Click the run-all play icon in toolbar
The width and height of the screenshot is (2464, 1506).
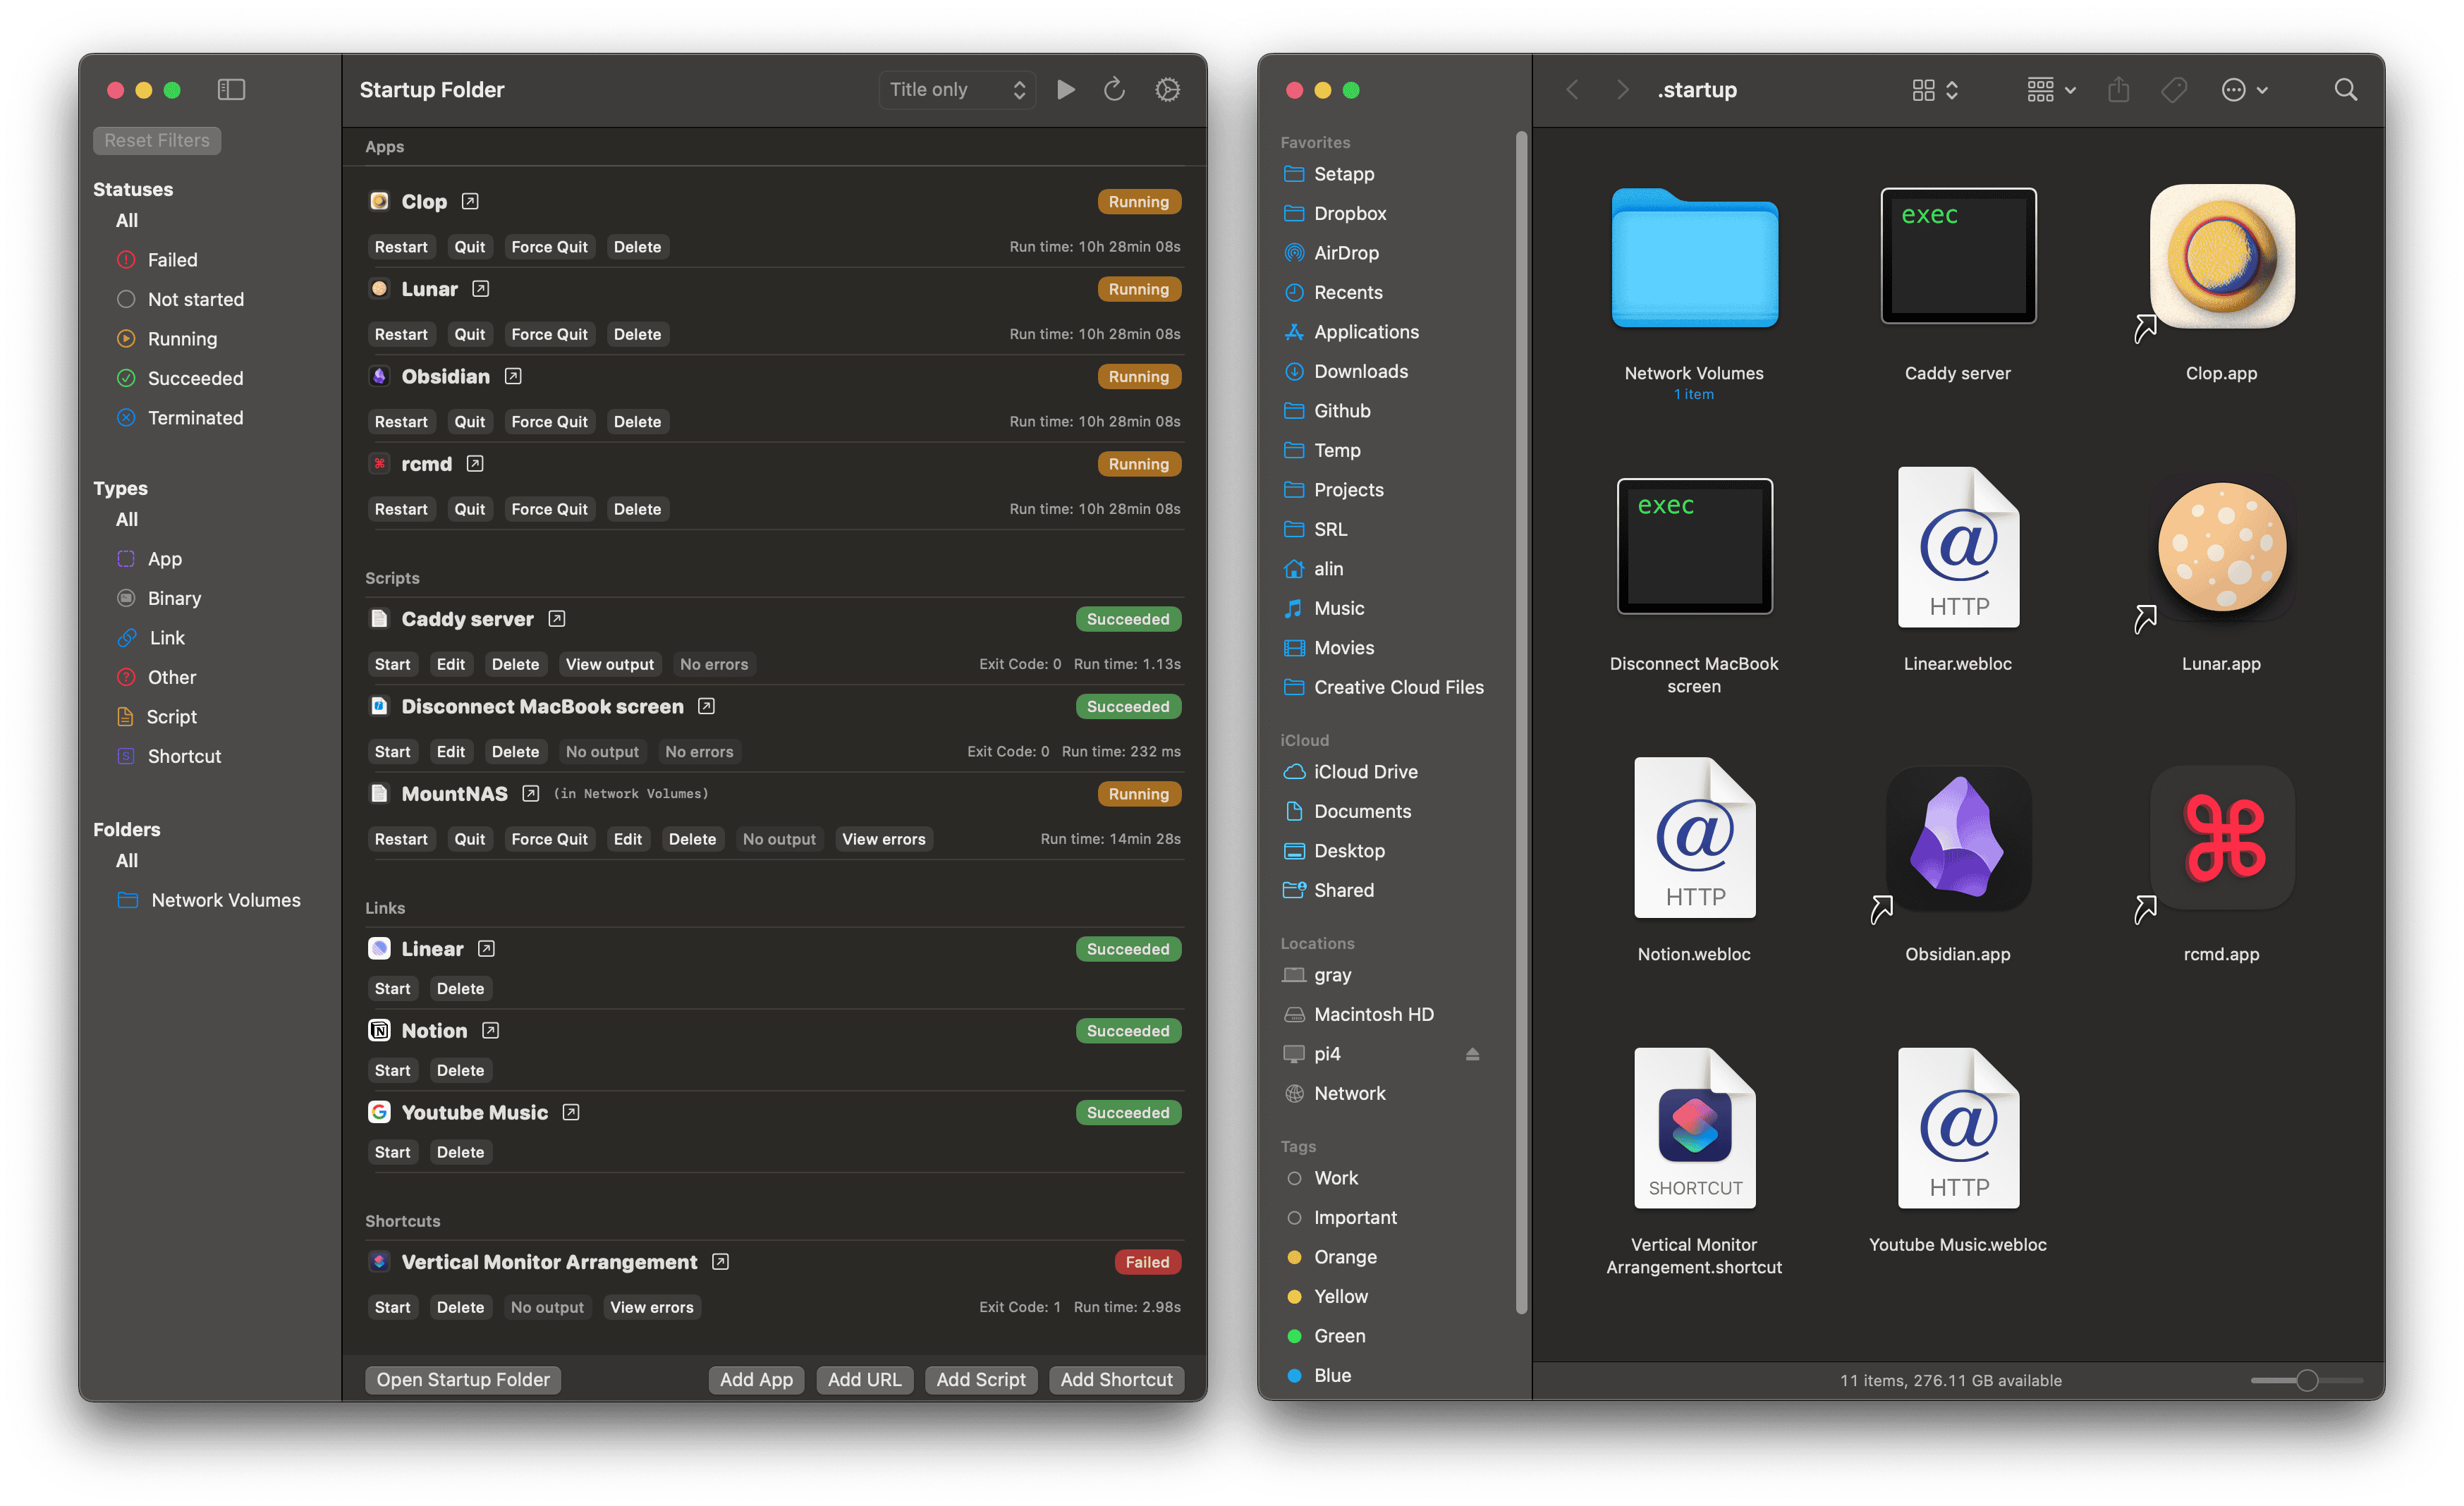[x=1066, y=90]
